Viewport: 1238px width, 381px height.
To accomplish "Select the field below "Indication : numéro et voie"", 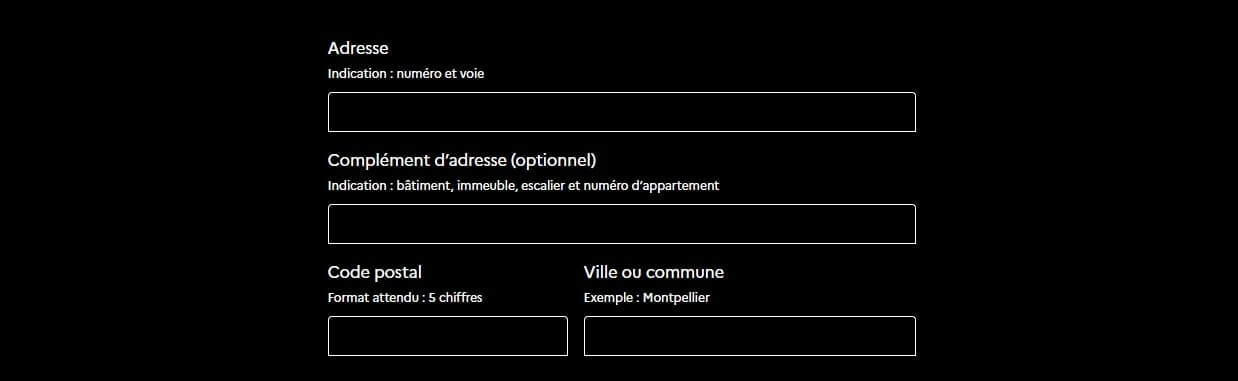I will point(621,112).
